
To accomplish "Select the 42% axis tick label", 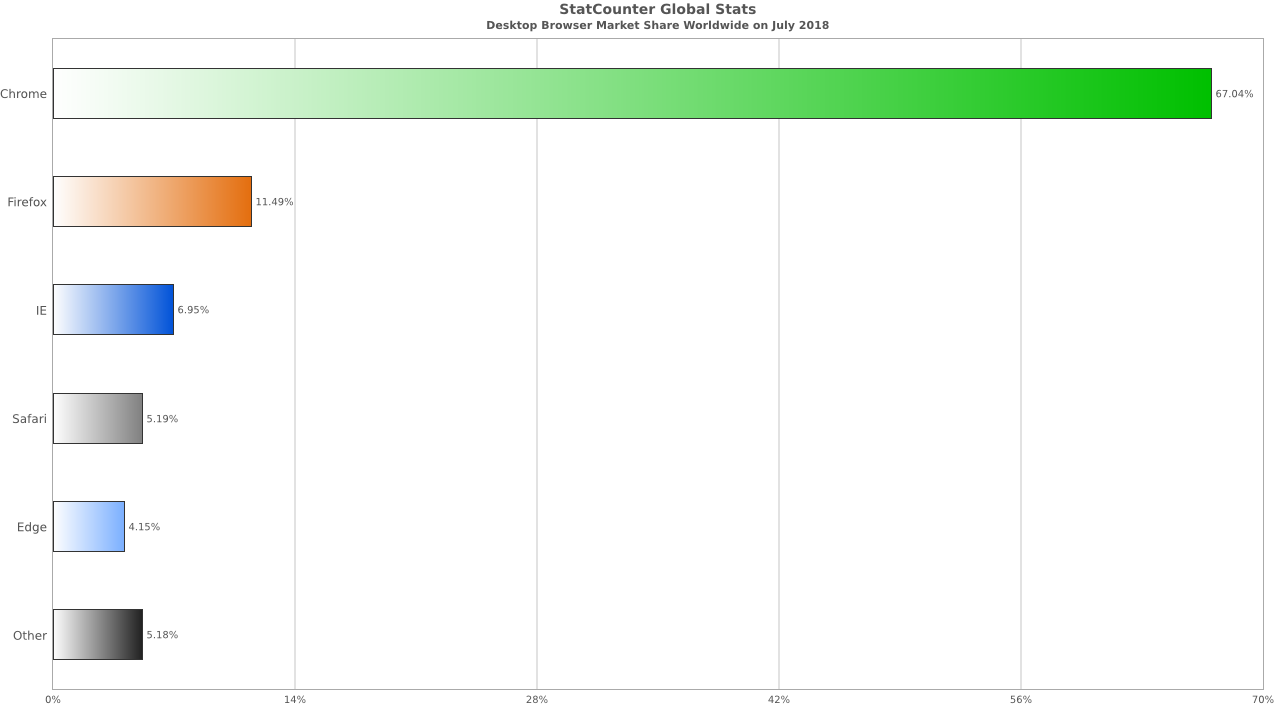I will pyautogui.click(x=779, y=699).
